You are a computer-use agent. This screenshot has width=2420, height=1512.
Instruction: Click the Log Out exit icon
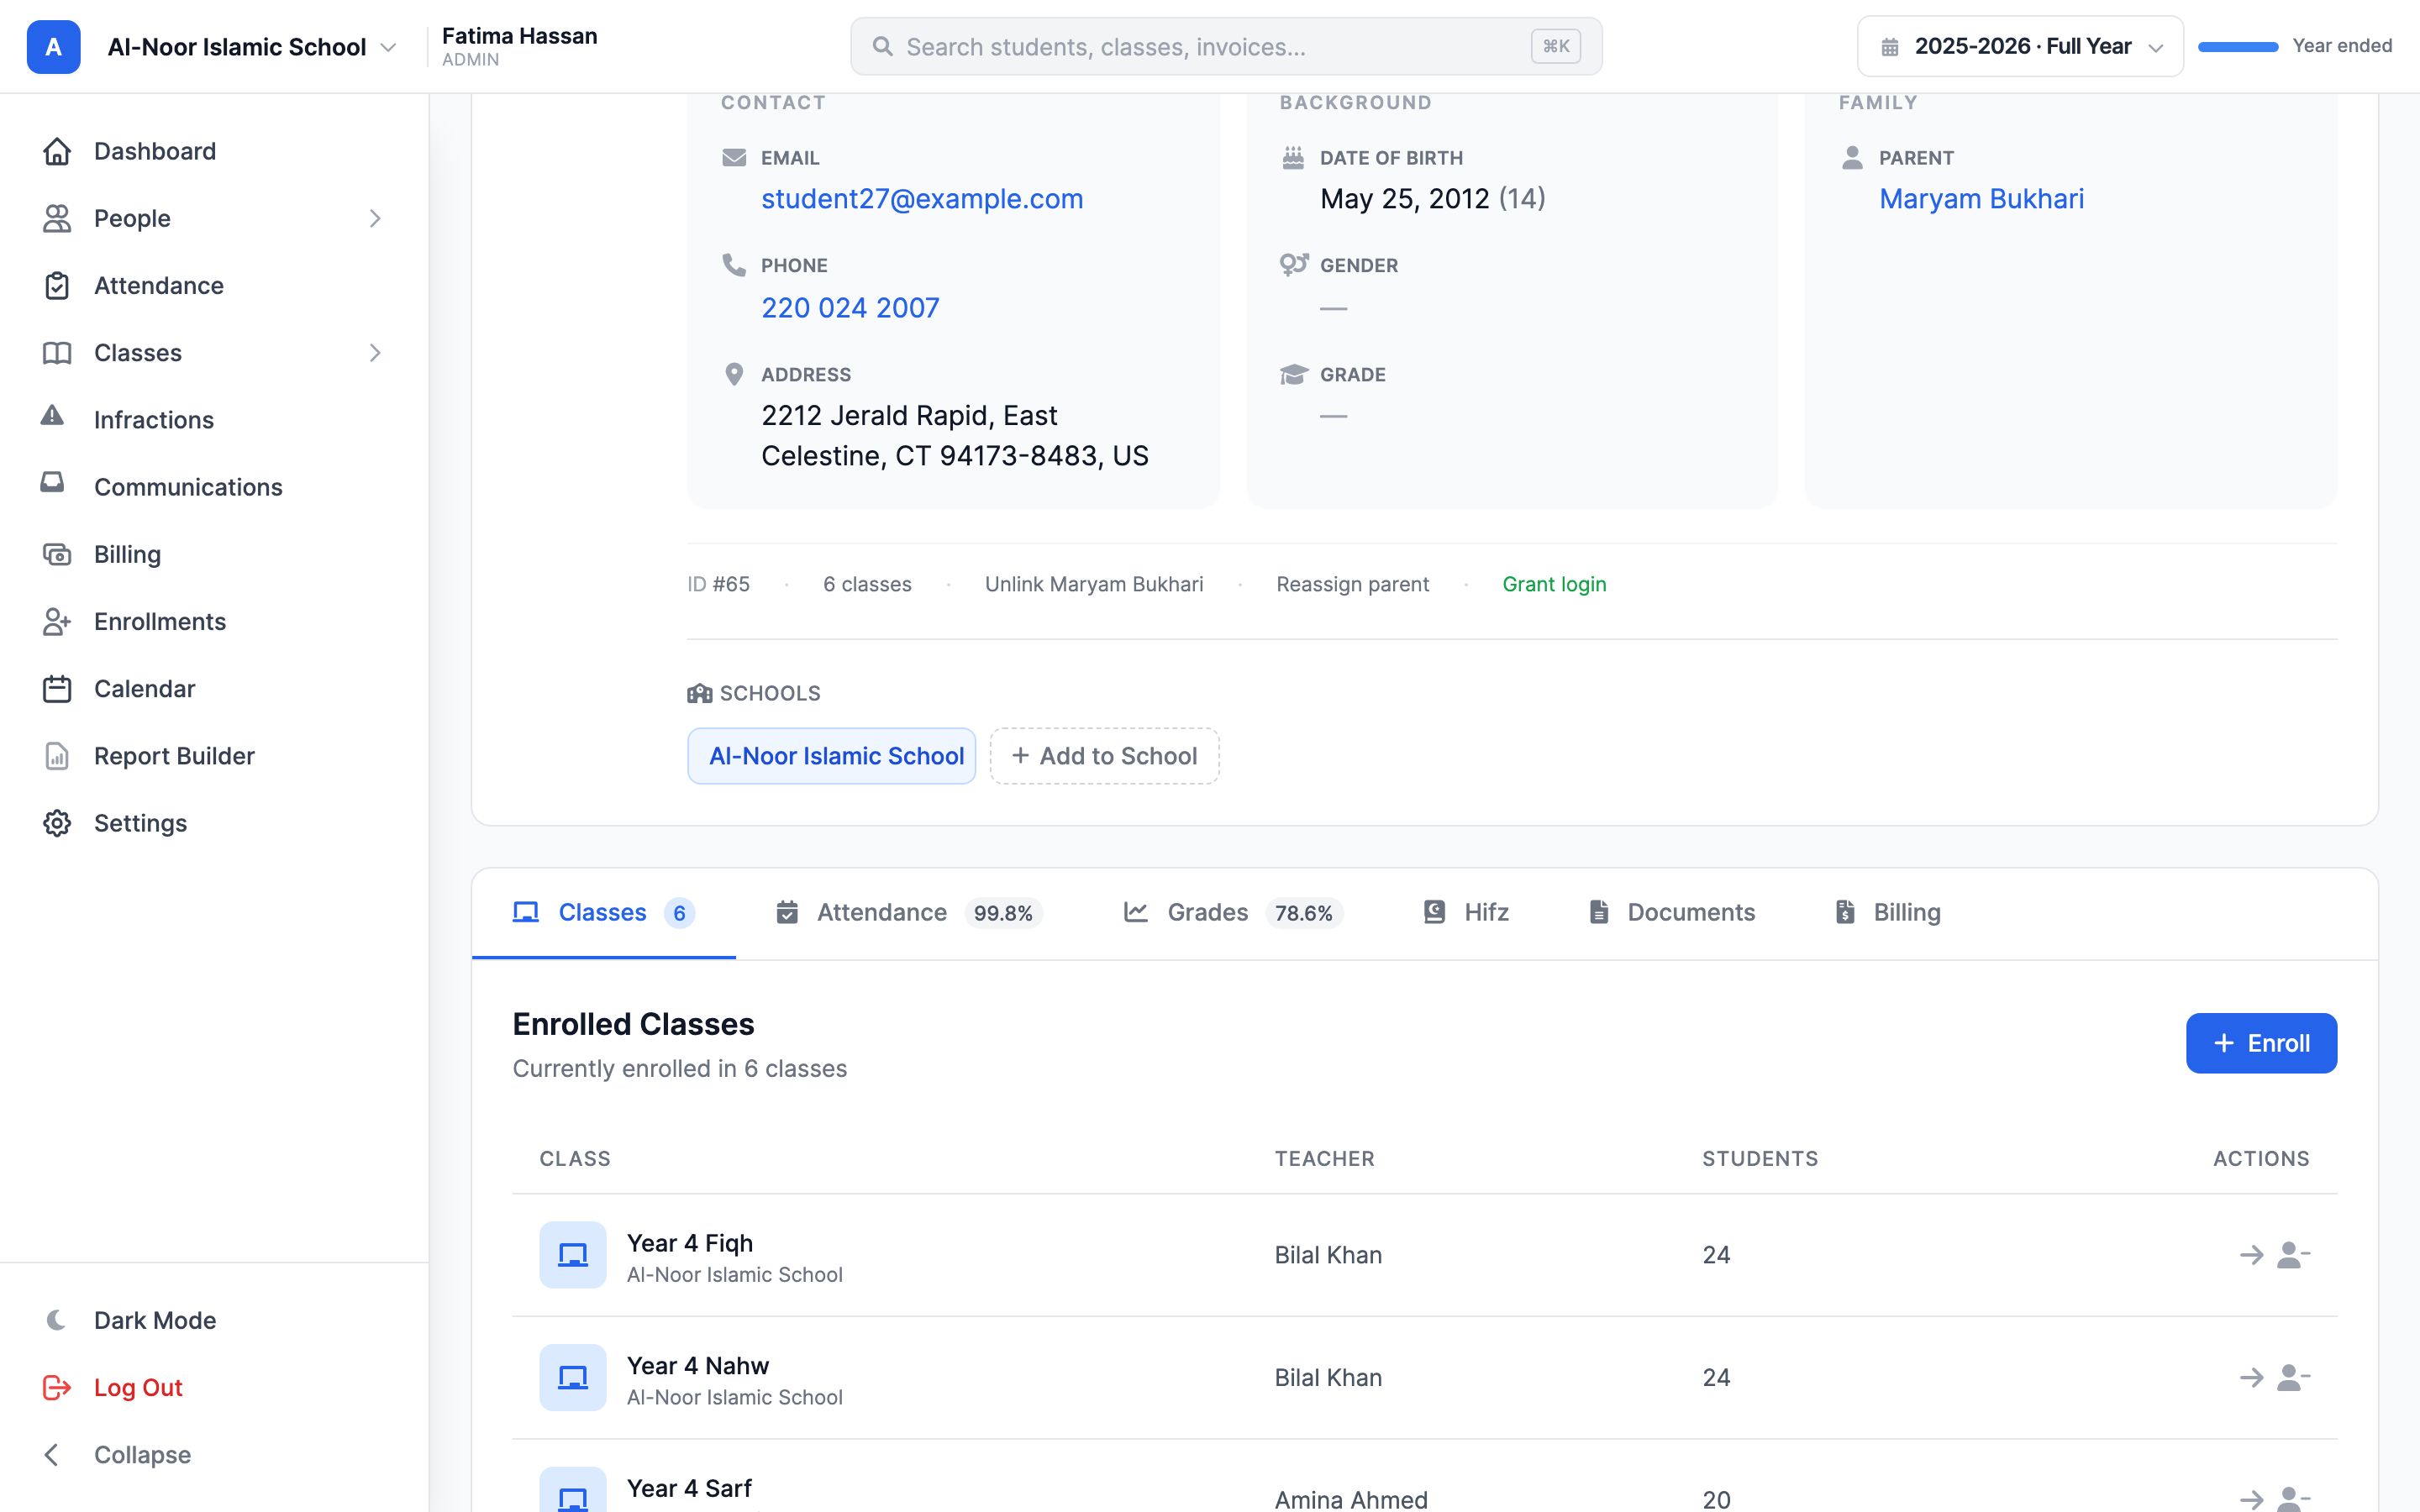pos(57,1387)
